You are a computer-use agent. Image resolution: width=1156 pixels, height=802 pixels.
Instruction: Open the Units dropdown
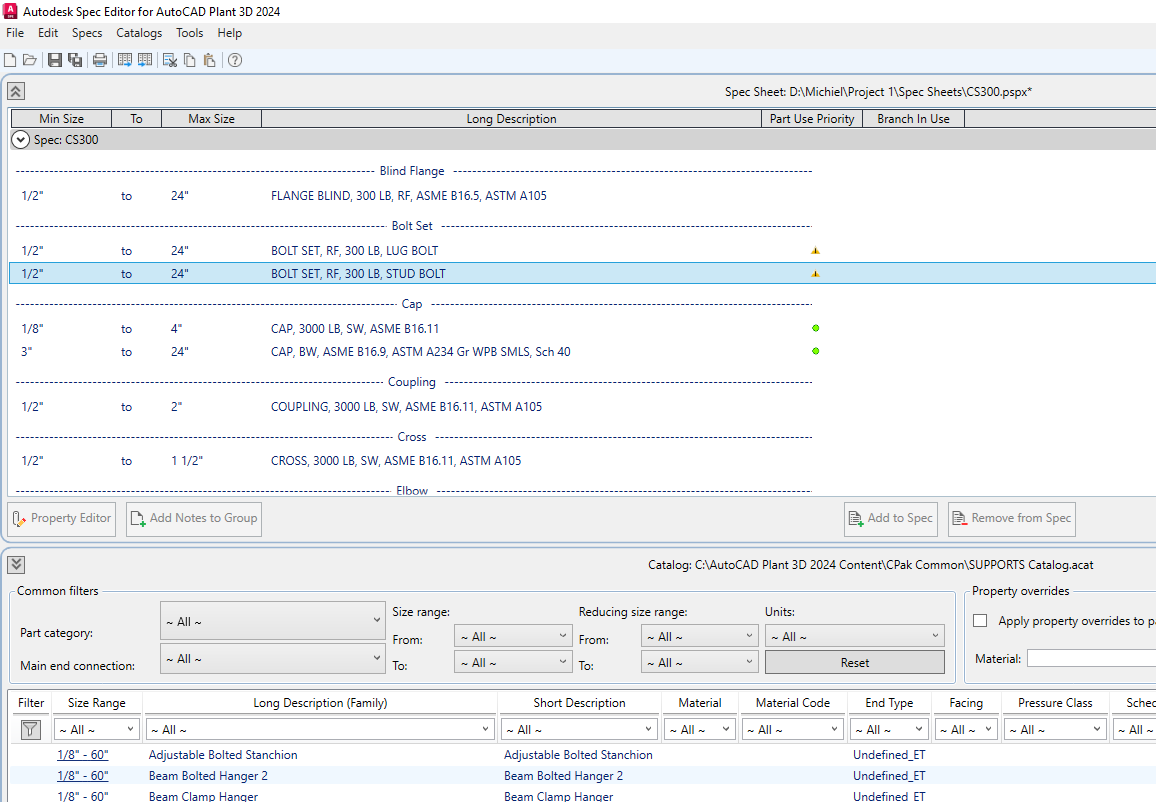point(854,636)
